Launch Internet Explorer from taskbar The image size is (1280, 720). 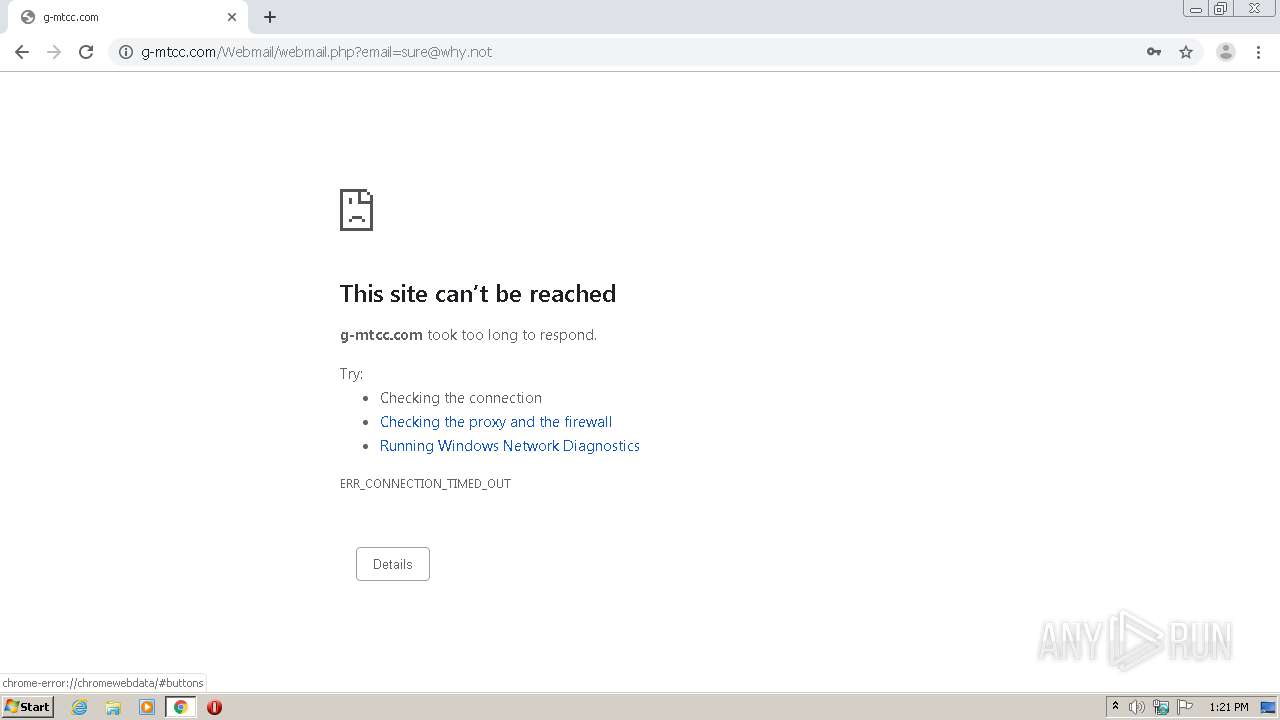(80, 707)
